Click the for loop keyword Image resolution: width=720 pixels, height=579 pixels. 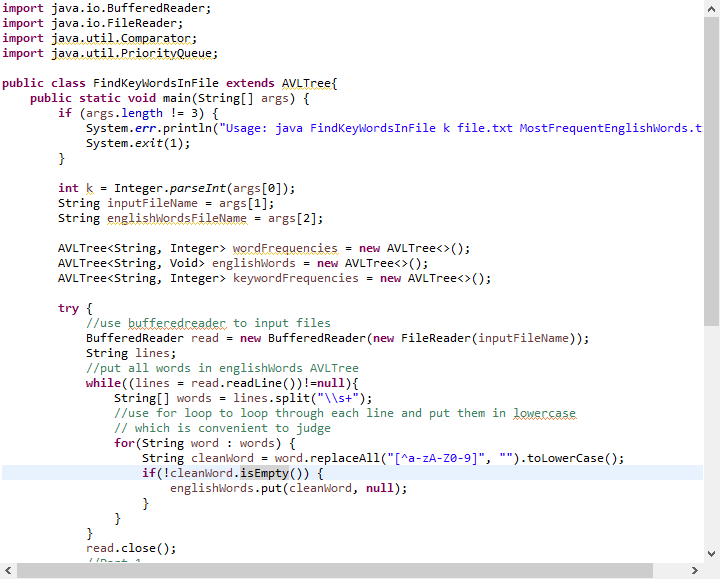(124, 443)
